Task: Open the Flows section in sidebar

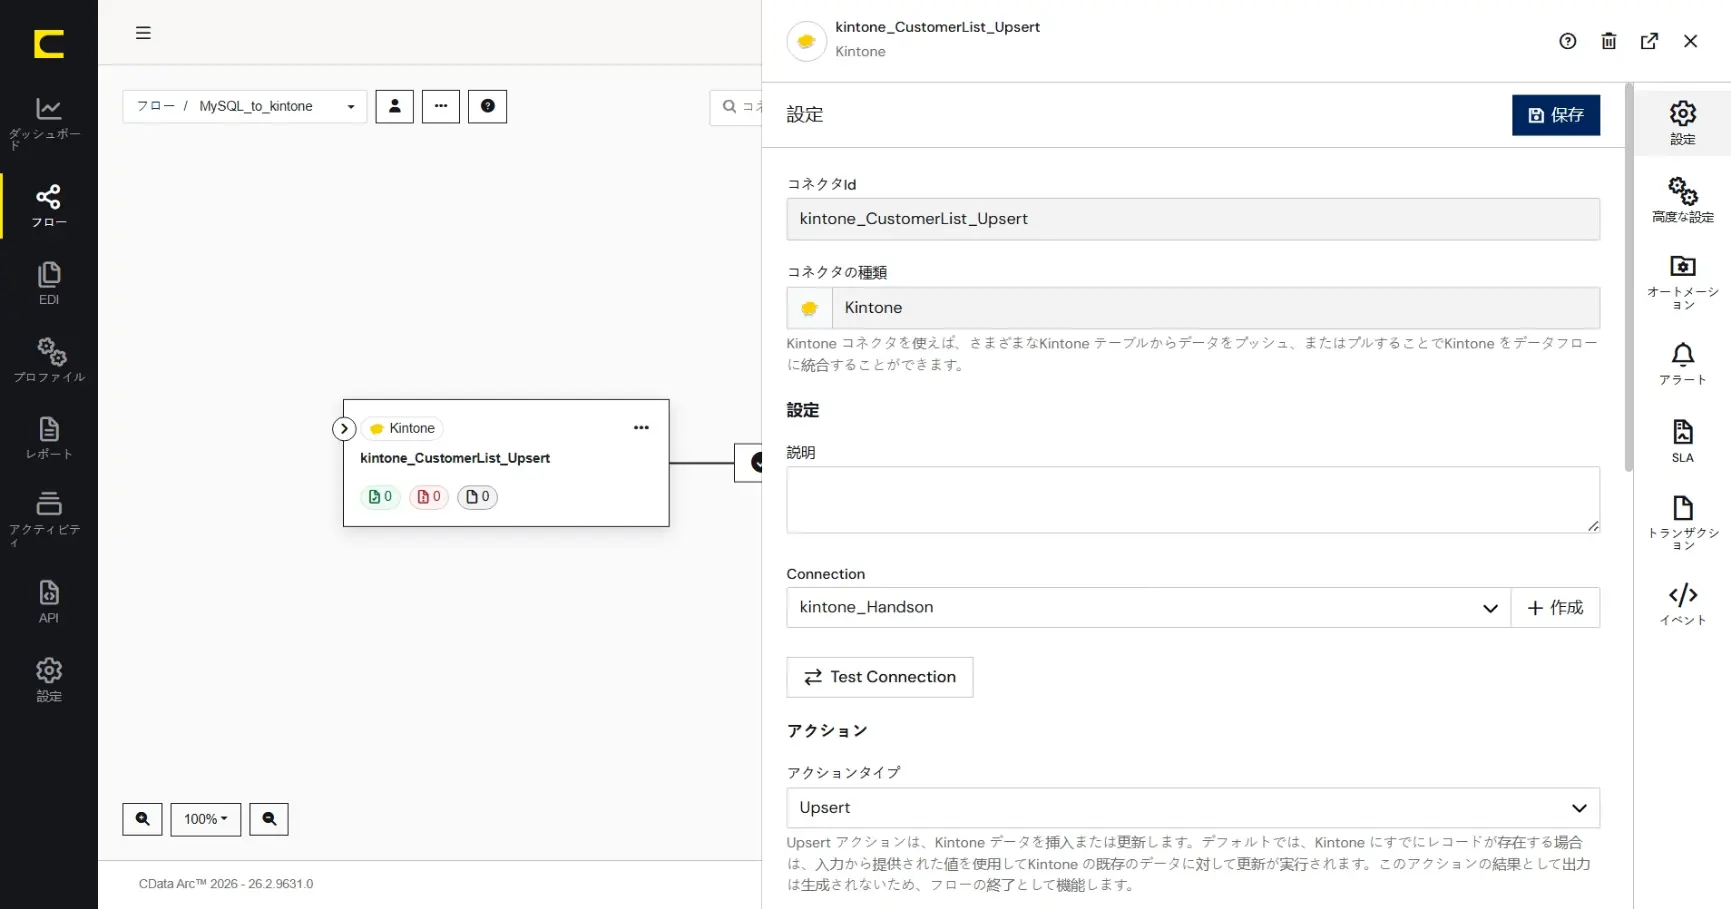Action: coord(48,206)
